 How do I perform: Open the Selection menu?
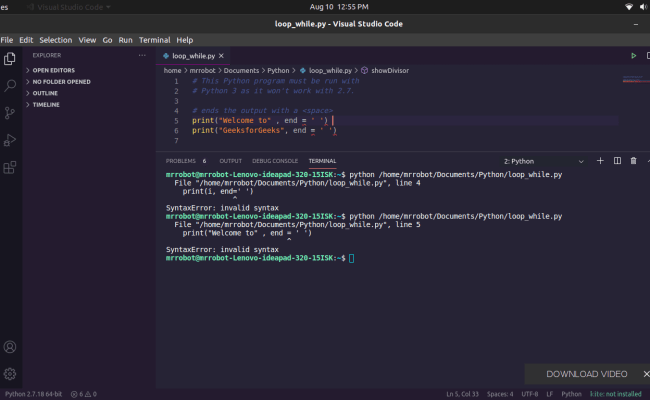click(56, 40)
